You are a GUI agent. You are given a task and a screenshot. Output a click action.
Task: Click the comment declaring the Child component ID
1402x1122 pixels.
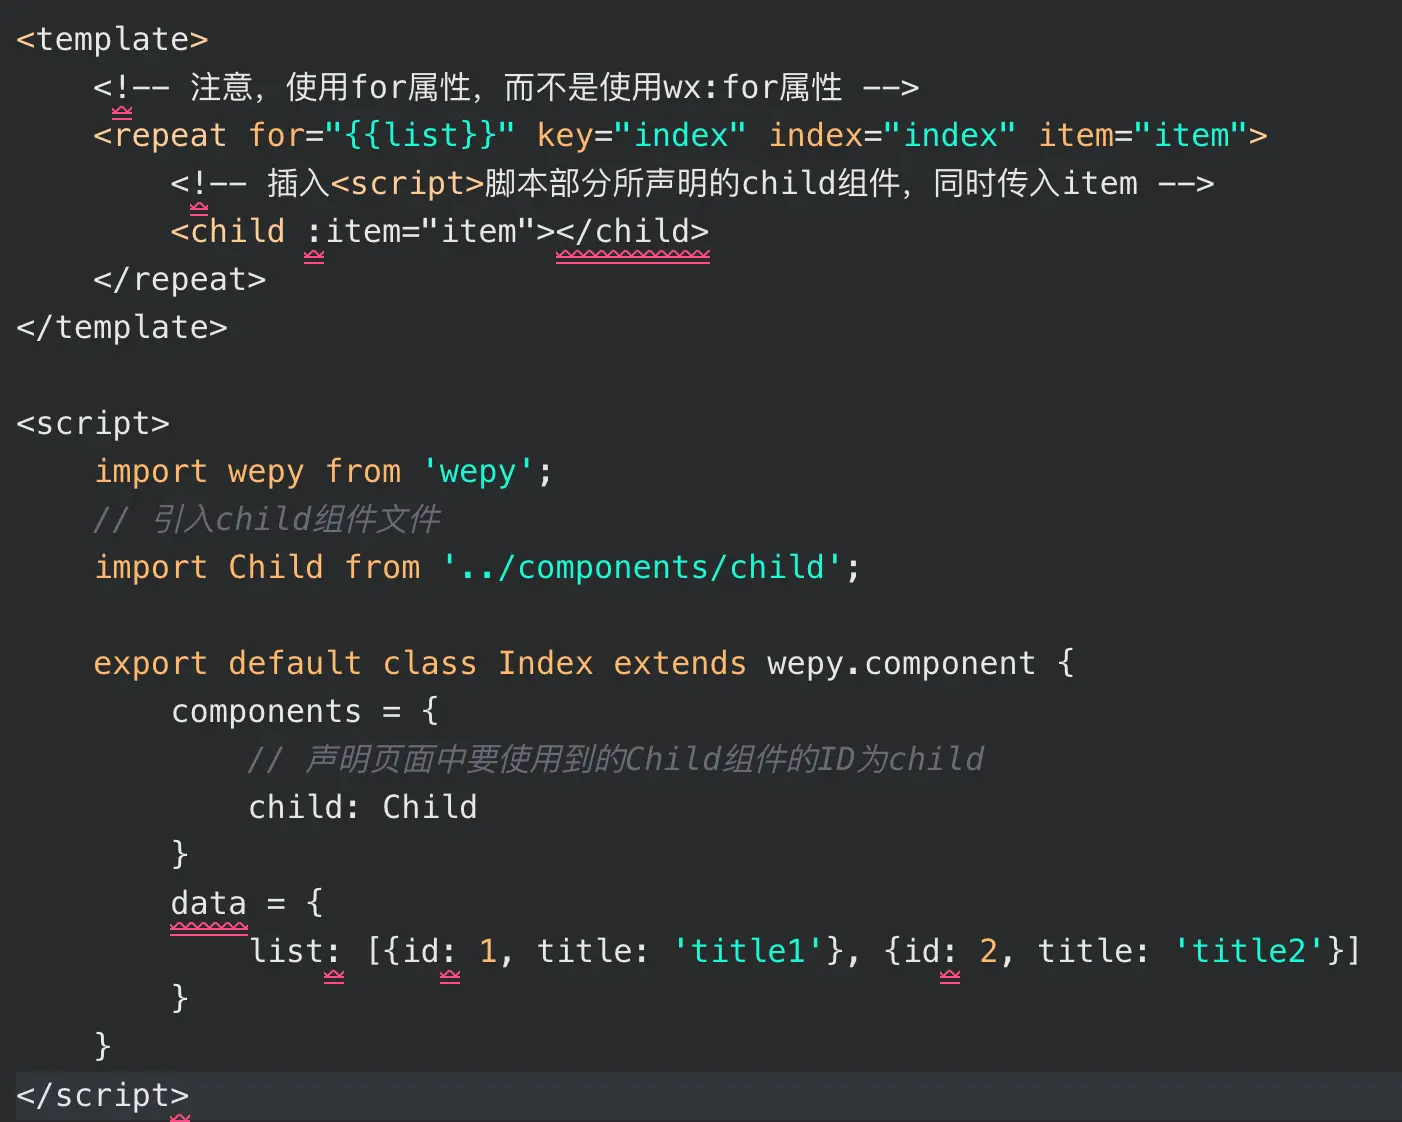[616, 759]
